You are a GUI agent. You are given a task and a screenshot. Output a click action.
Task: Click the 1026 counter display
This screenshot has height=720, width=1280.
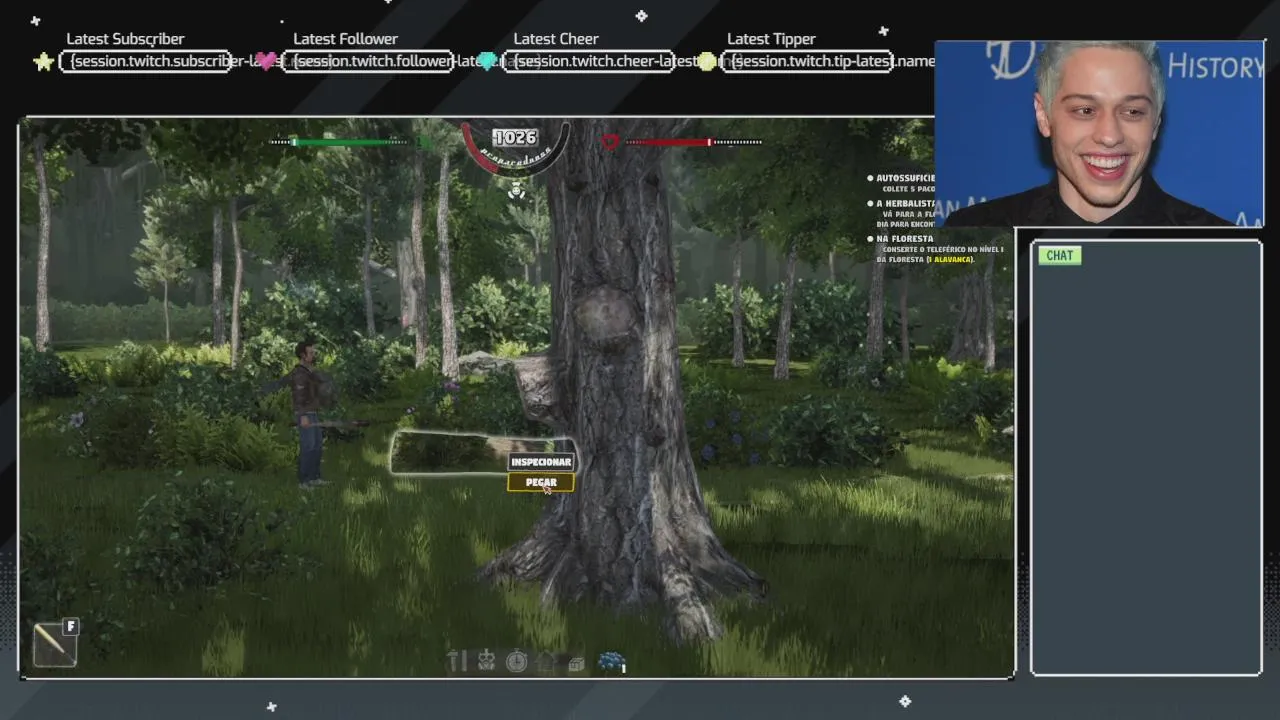516,137
